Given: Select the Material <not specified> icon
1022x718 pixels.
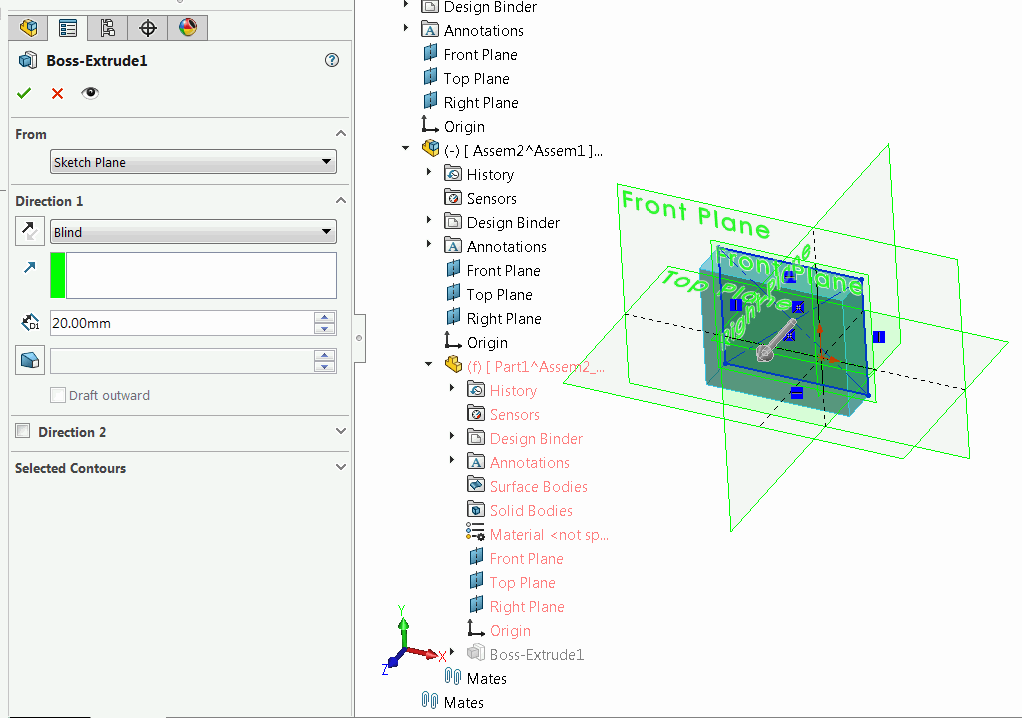Looking at the screenshot, I should [476, 533].
